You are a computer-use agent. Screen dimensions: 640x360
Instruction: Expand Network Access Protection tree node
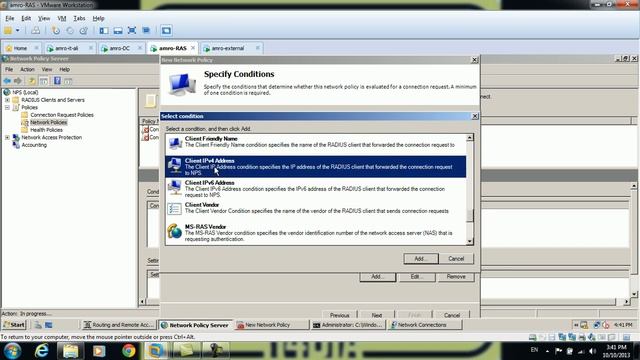coord(7,138)
